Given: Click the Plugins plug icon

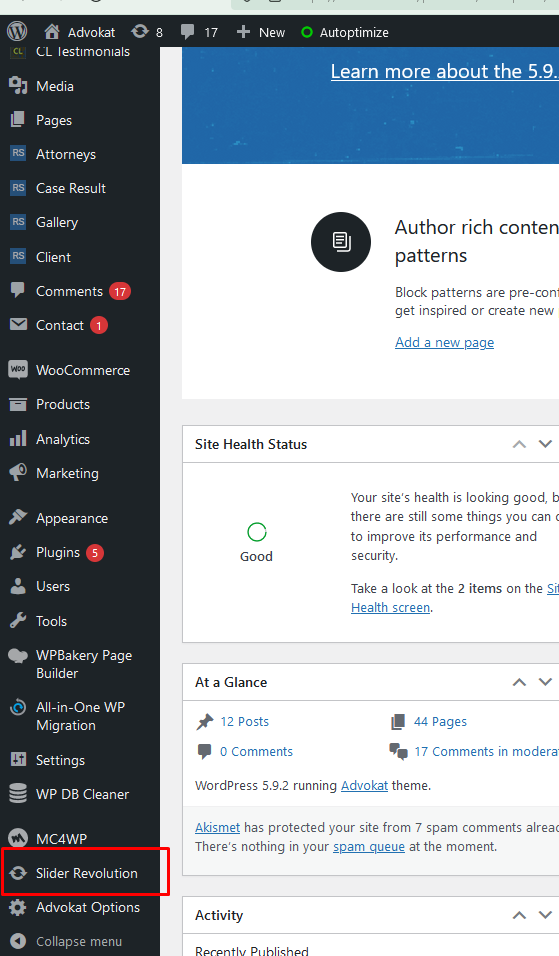Looking at the screenshot, I should click(x=18, y=552).
